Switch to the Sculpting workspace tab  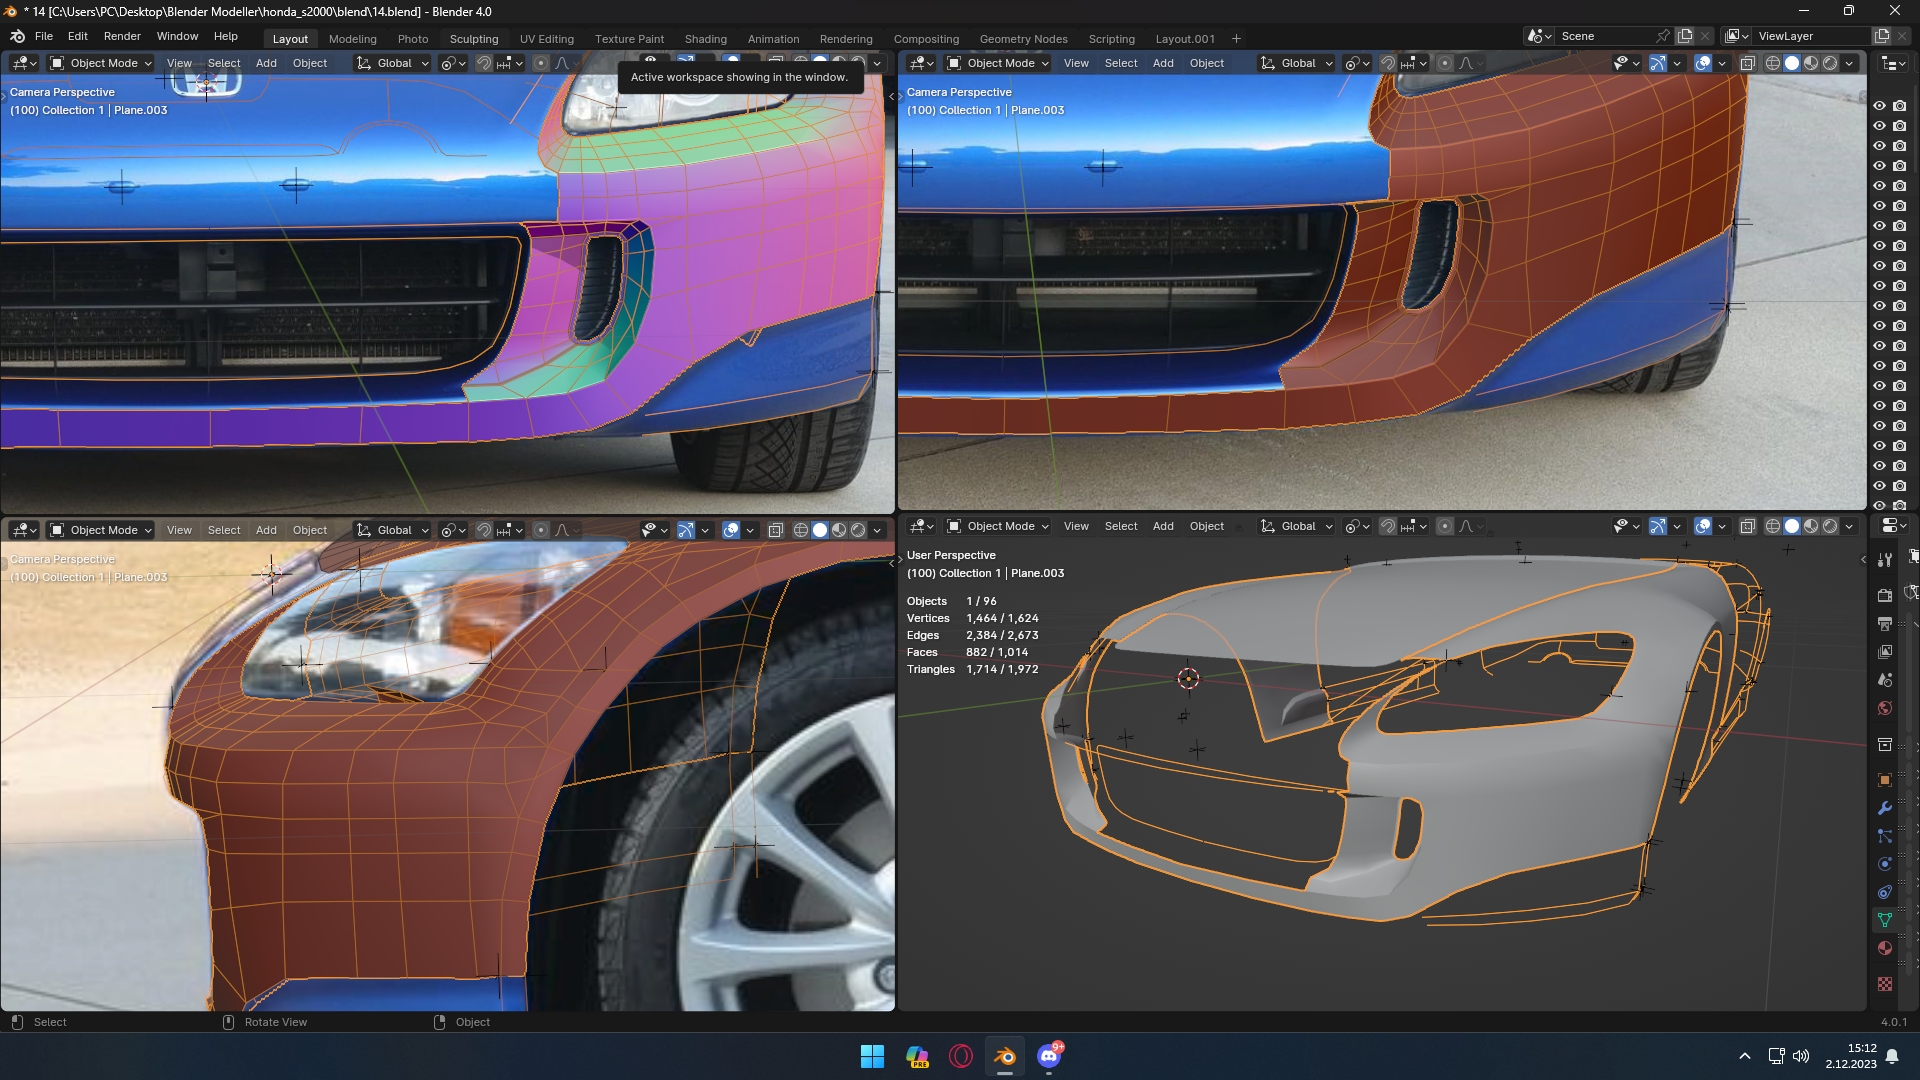point(473,39)
